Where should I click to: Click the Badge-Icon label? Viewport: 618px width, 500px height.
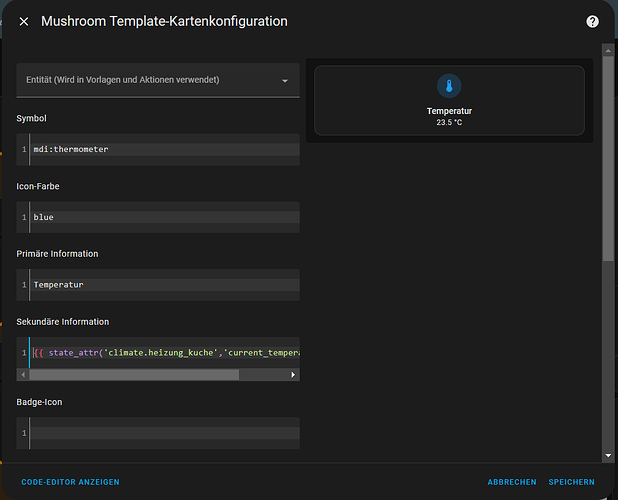click(x=39, y=402)
